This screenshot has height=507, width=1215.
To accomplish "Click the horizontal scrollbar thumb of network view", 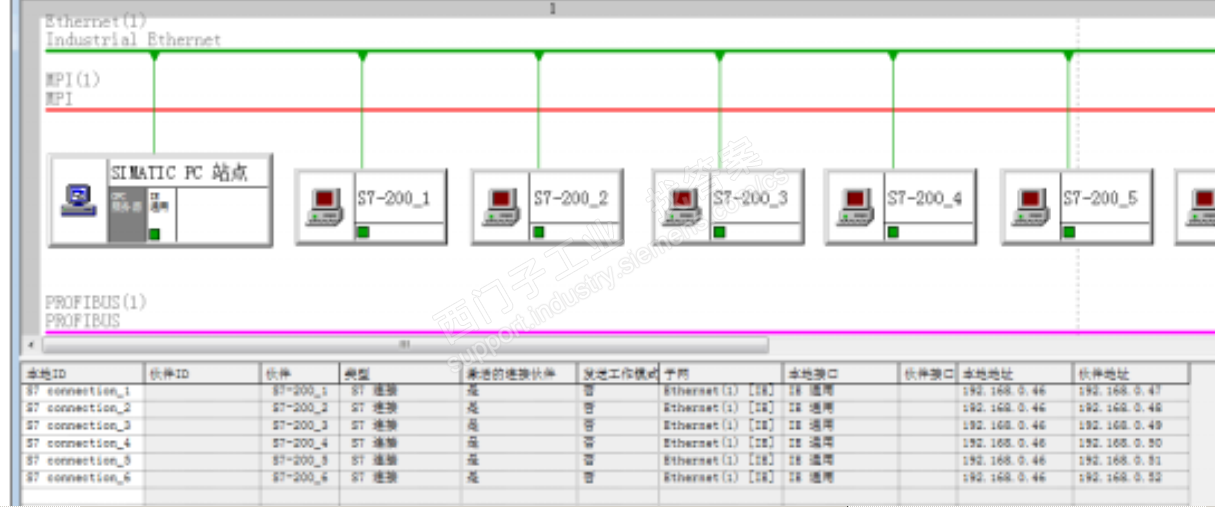I will coord(404,345).
